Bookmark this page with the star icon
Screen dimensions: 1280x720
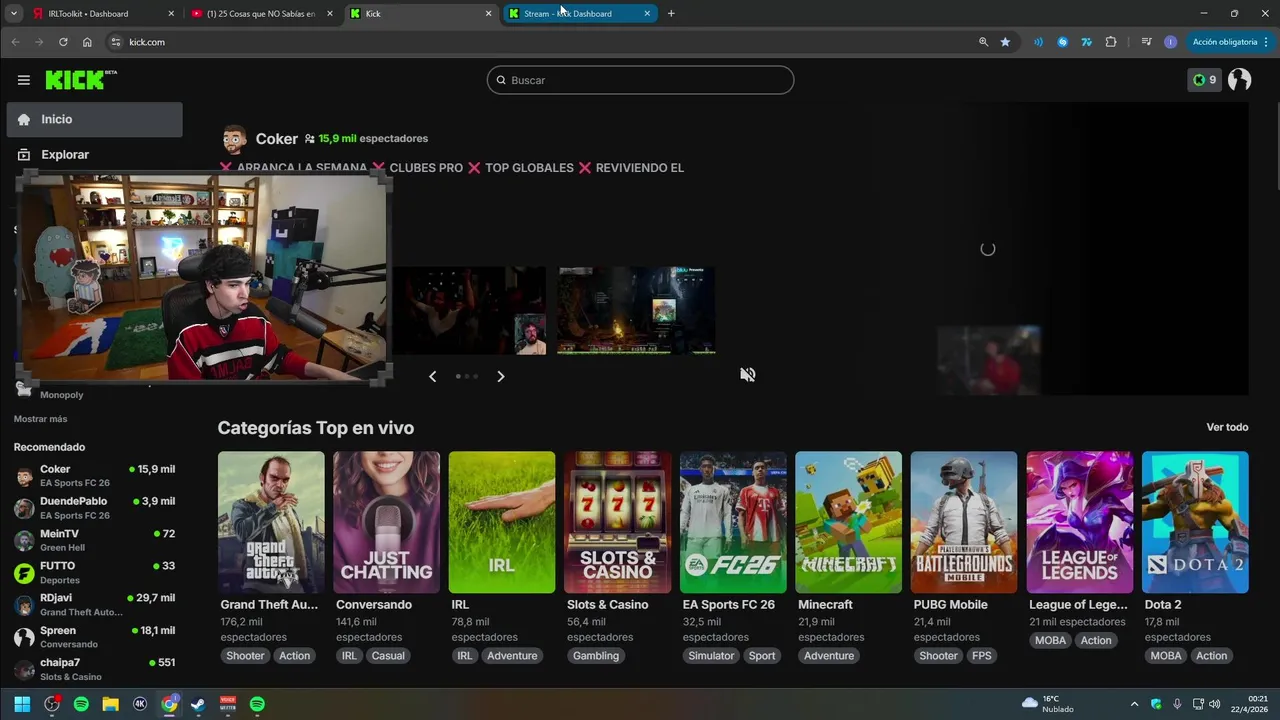(1005, 42)
